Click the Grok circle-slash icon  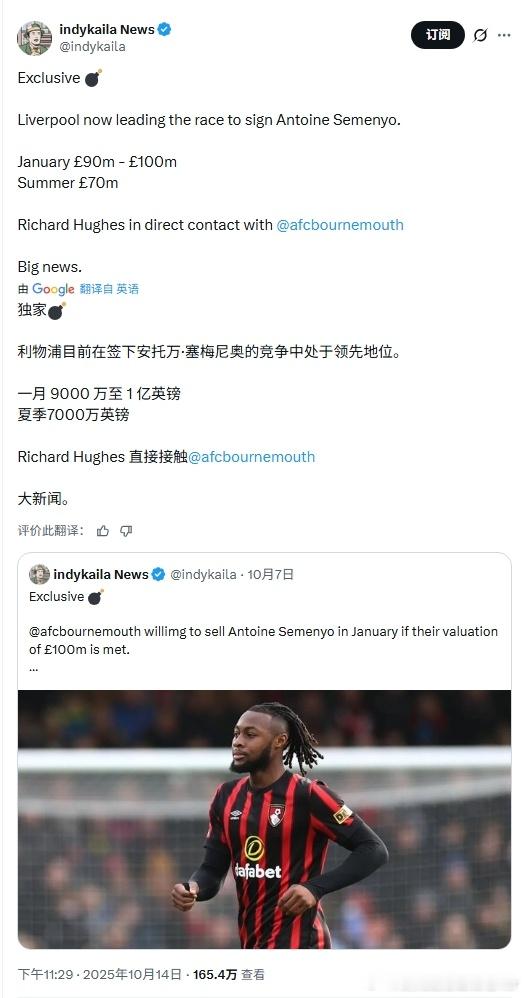(480, 36)
